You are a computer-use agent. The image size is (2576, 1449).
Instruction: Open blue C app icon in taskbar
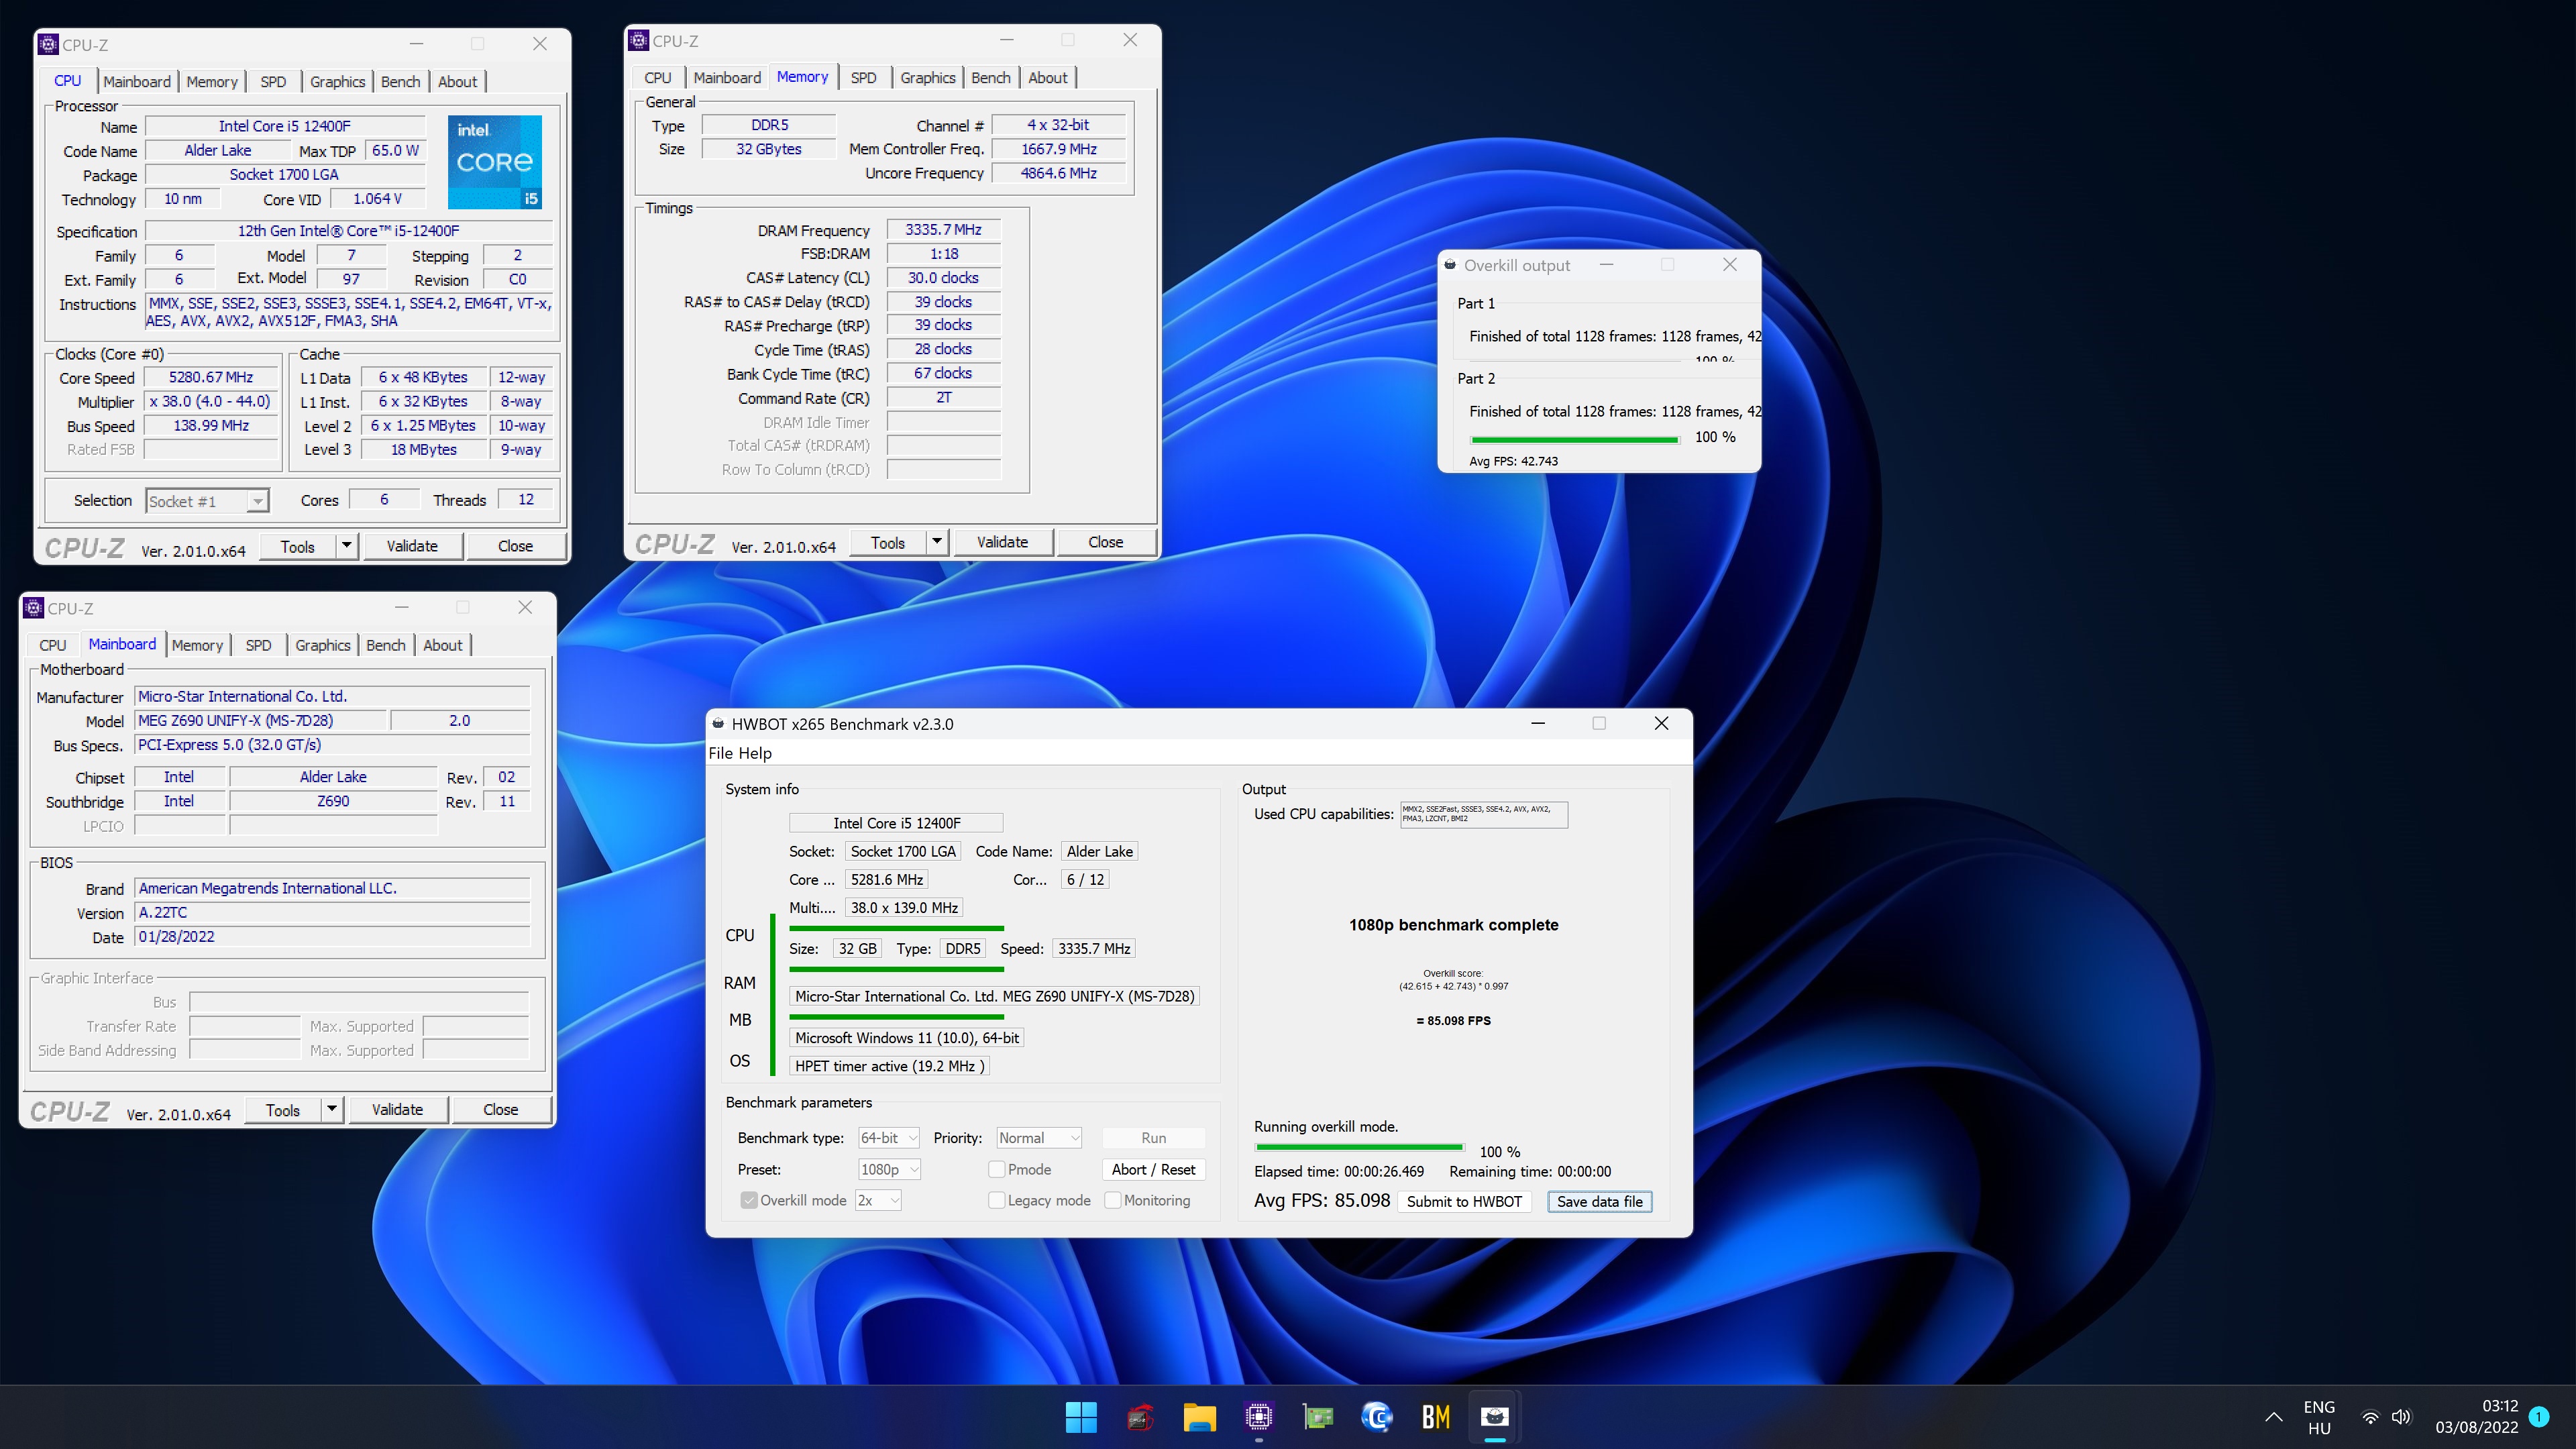click(x=1377, y=1416)
